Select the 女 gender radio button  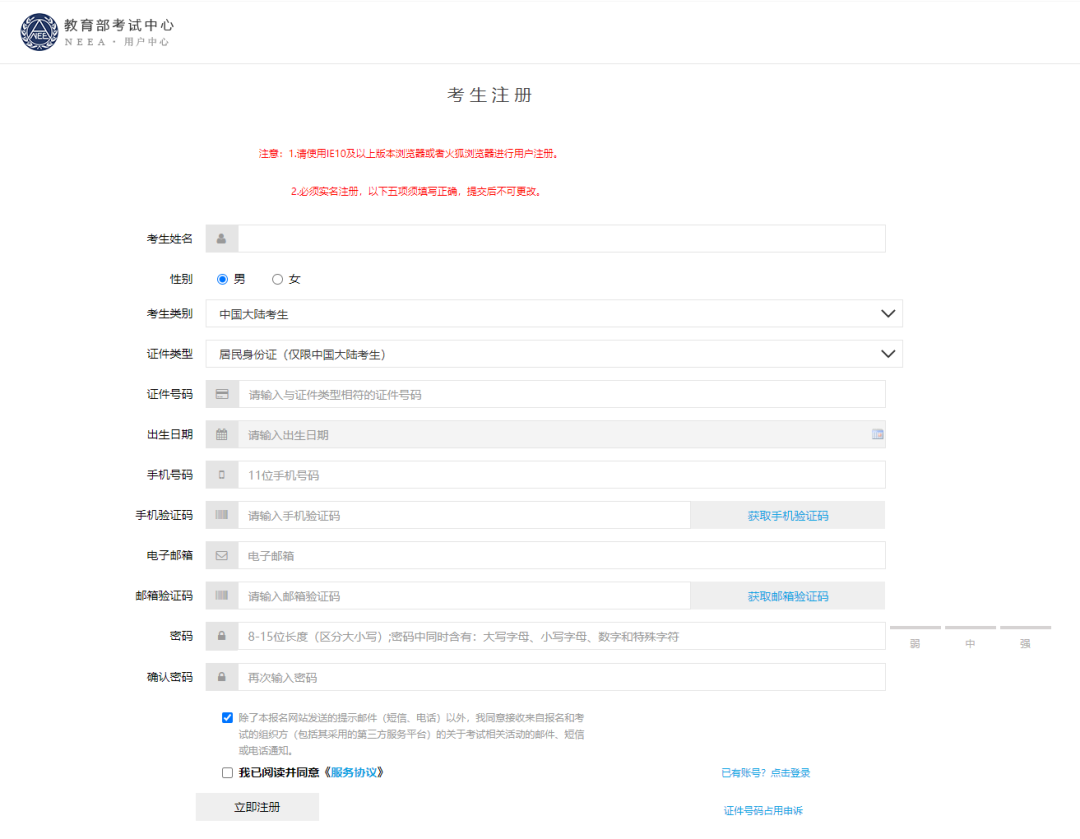click(x=277, y=279)
